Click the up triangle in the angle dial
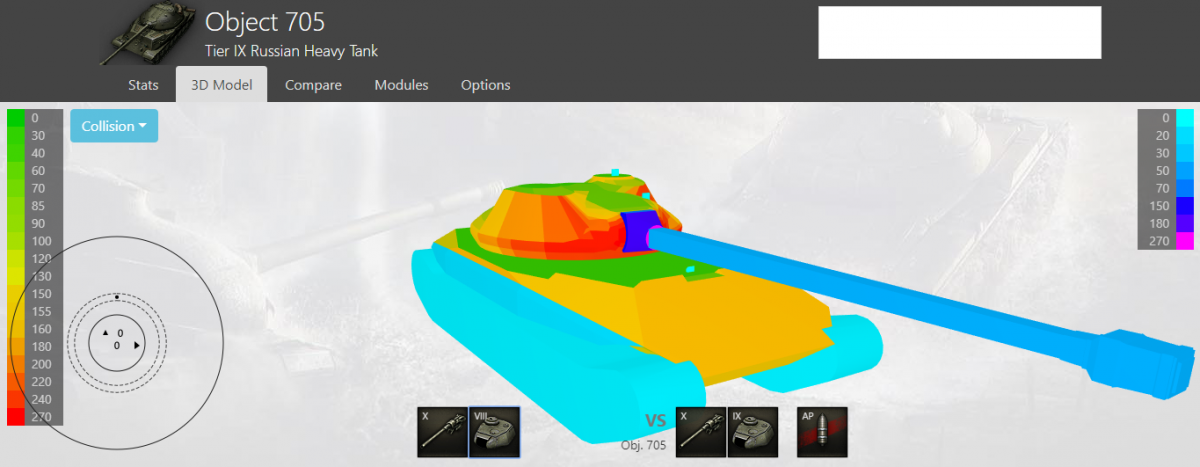 click(105, 333)
